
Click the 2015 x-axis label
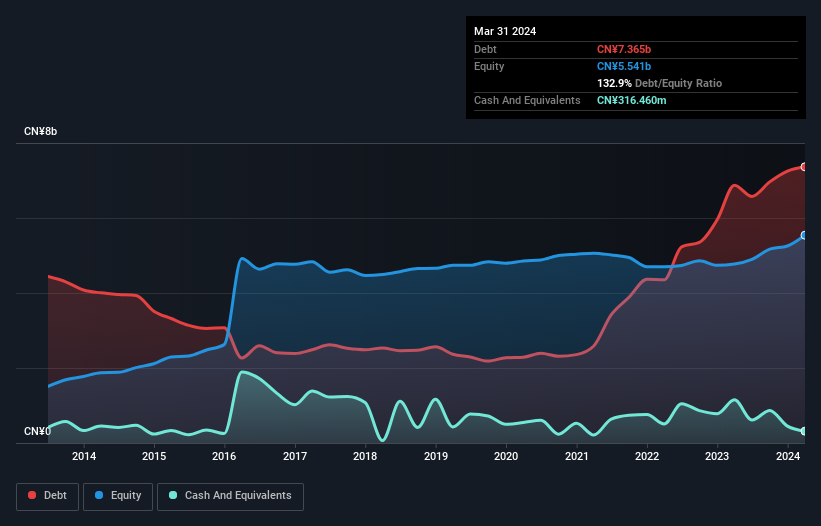pyautogui.click(x=154, y=456)
